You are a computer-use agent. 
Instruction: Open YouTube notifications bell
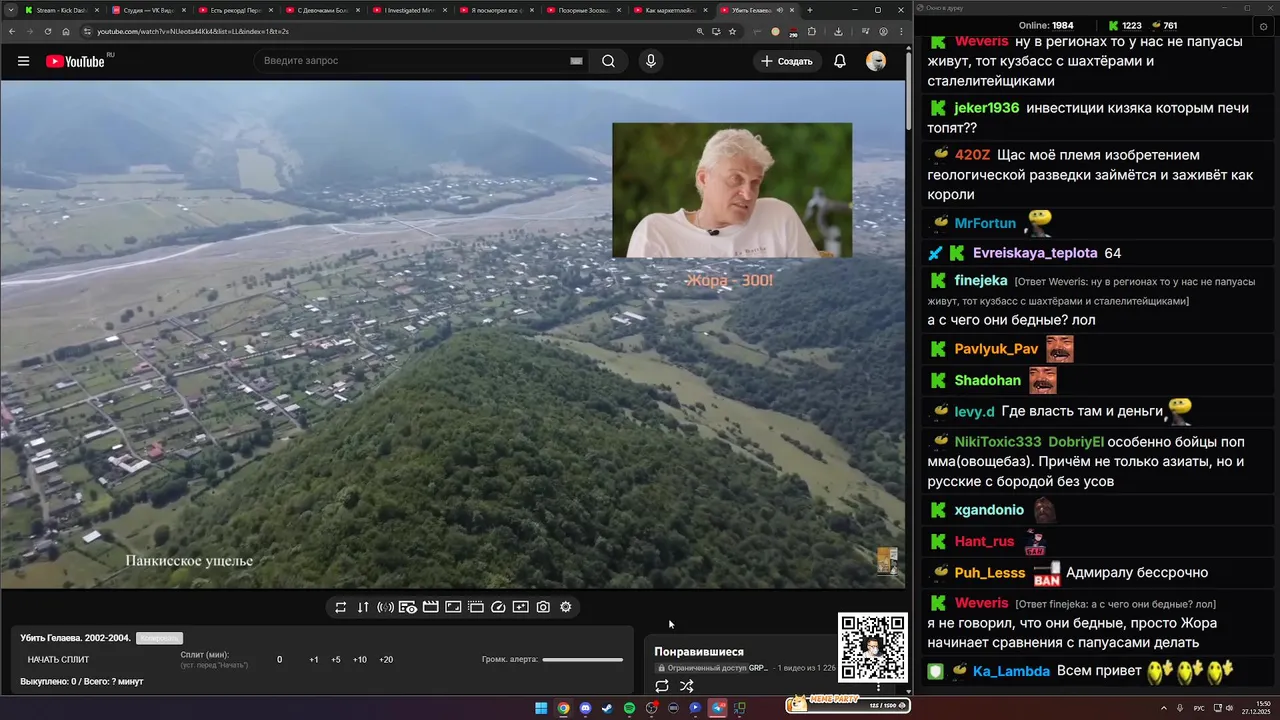840,61
